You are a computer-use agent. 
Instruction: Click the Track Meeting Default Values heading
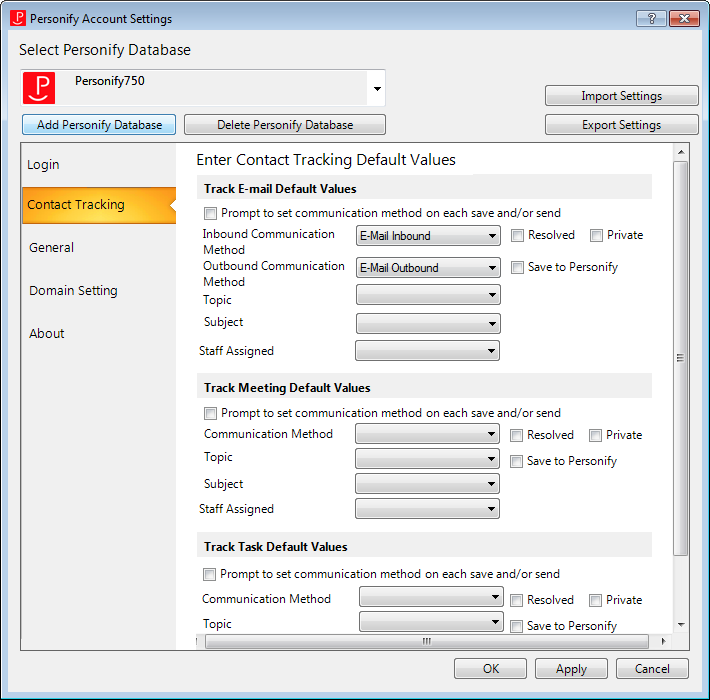[x=287, y=388]
